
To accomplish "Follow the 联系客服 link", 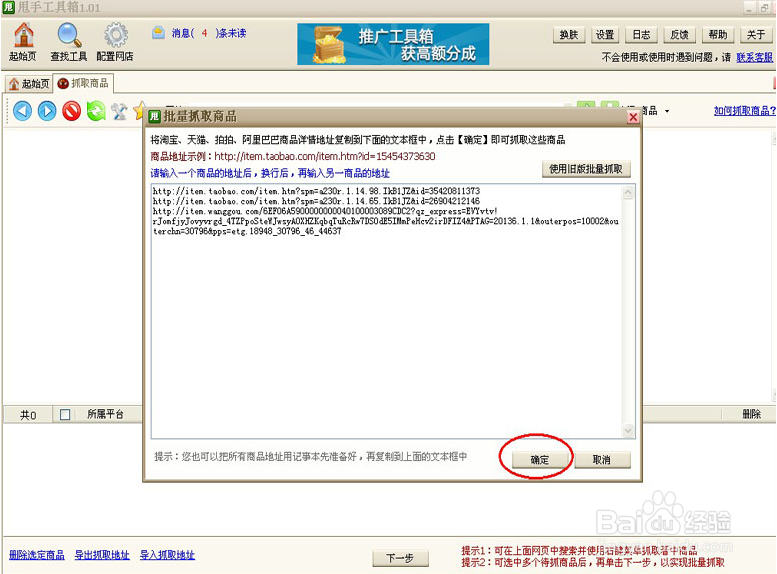I will [x=754, y=57].
